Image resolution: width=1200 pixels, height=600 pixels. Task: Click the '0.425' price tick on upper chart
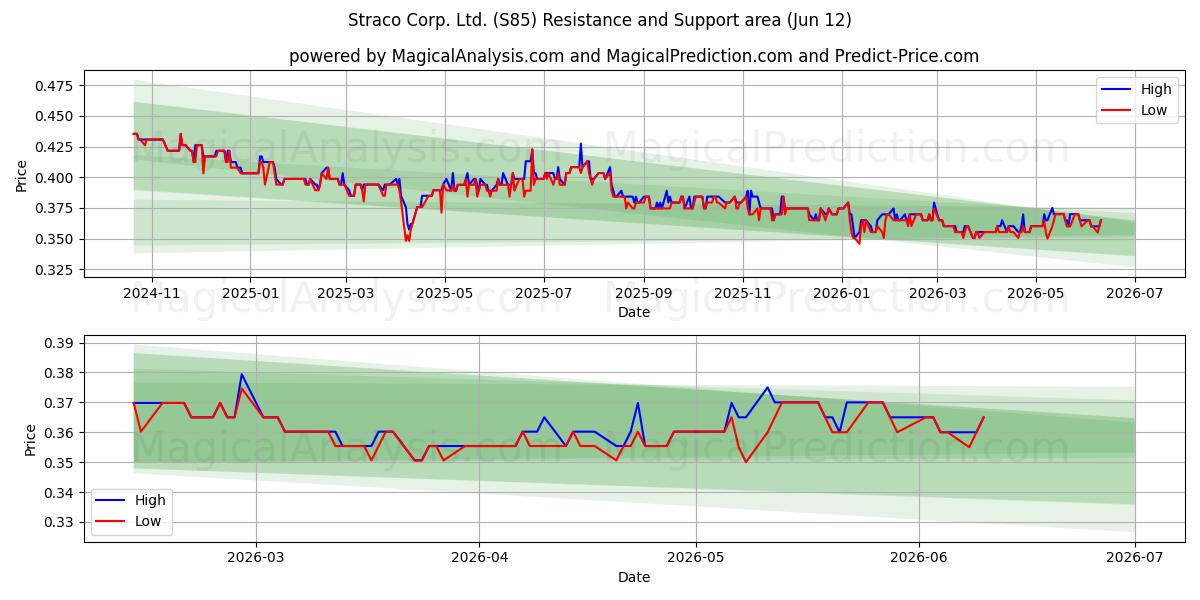[56, 148]
